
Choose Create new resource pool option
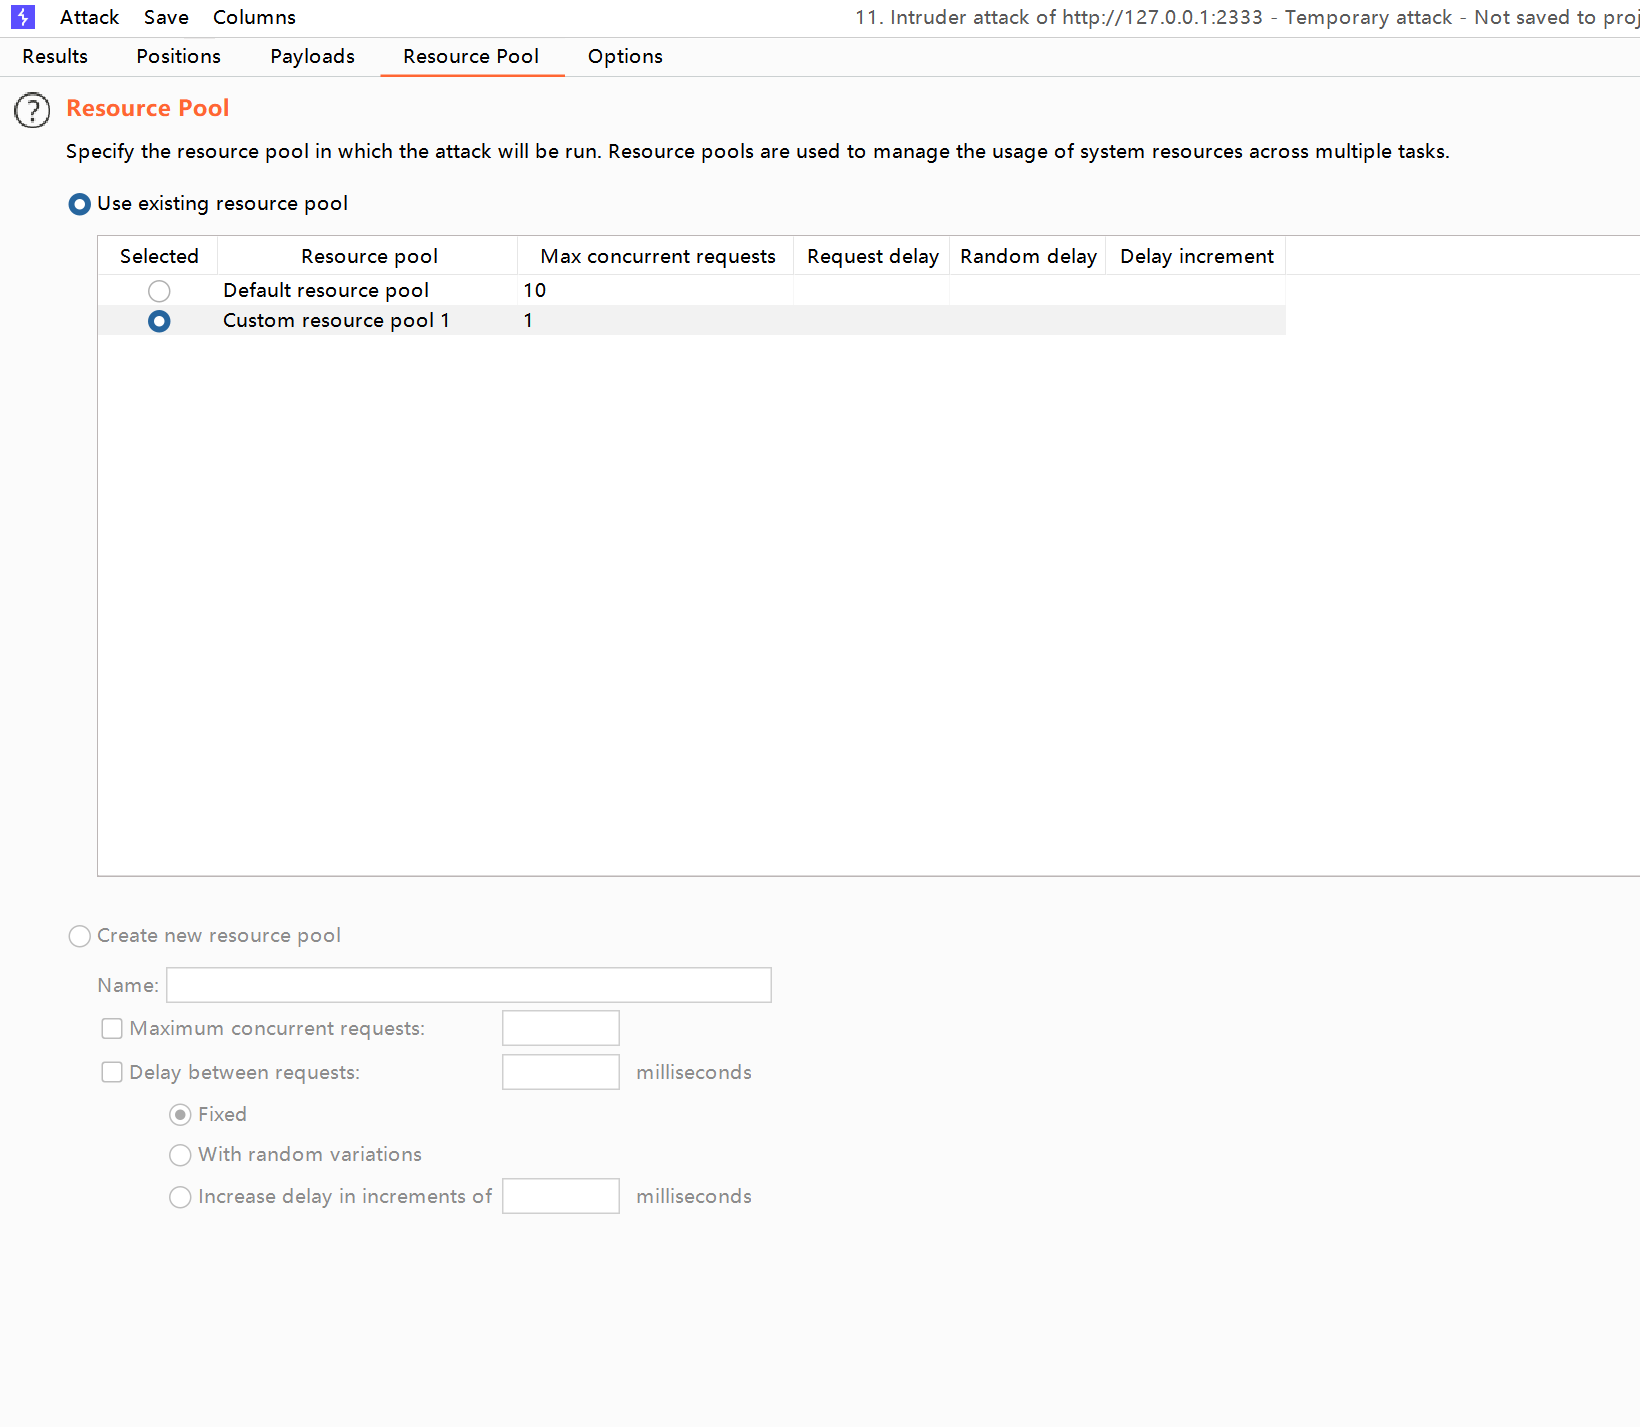[205, 936]
